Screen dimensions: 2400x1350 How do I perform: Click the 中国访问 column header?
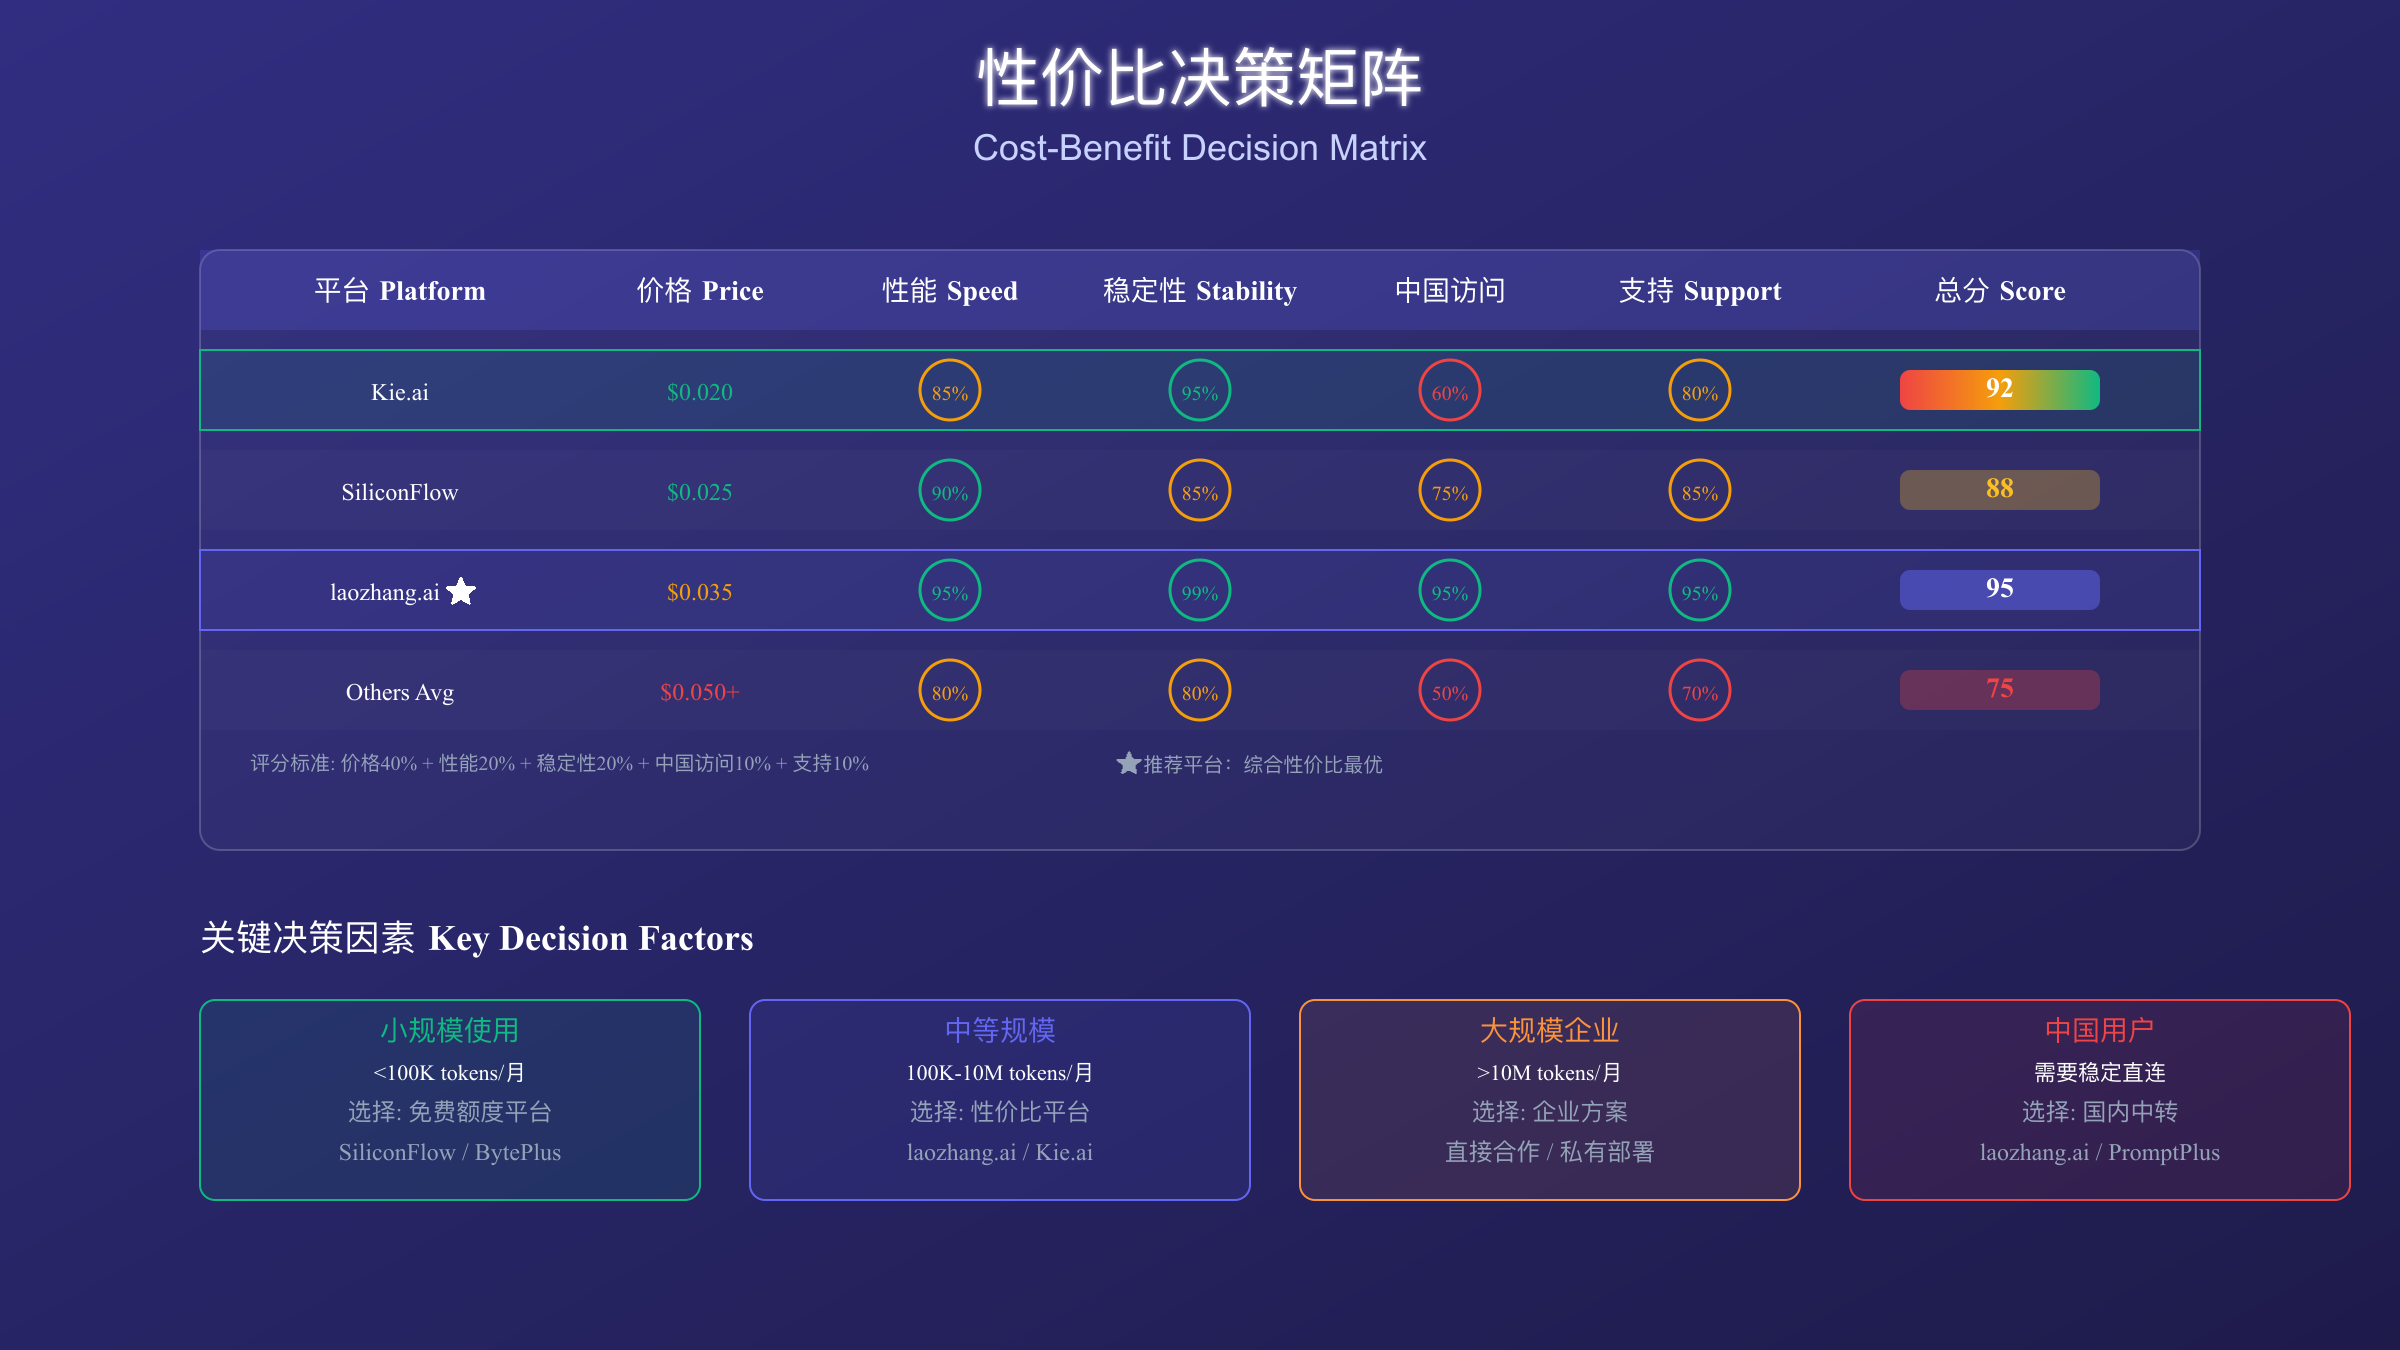tap(1450, 291)
